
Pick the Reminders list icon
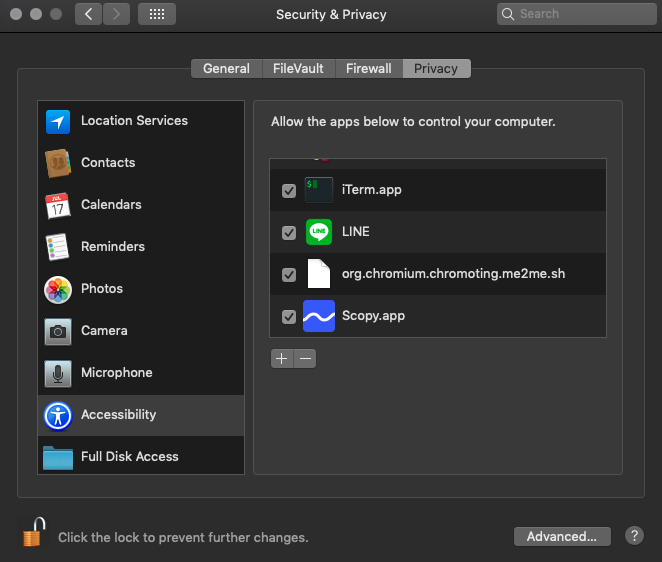[x=57, y=247]
